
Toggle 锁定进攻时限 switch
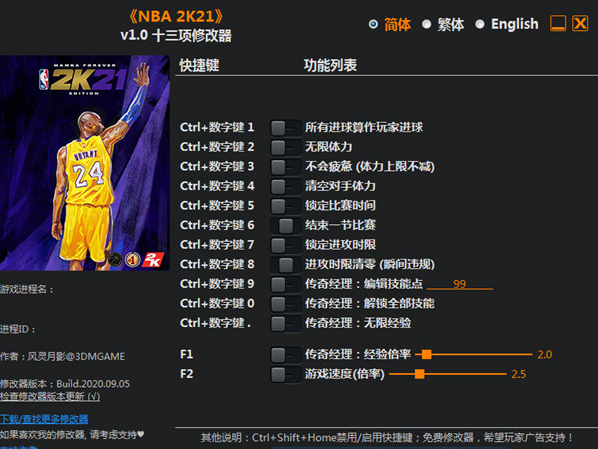[285, 245]
